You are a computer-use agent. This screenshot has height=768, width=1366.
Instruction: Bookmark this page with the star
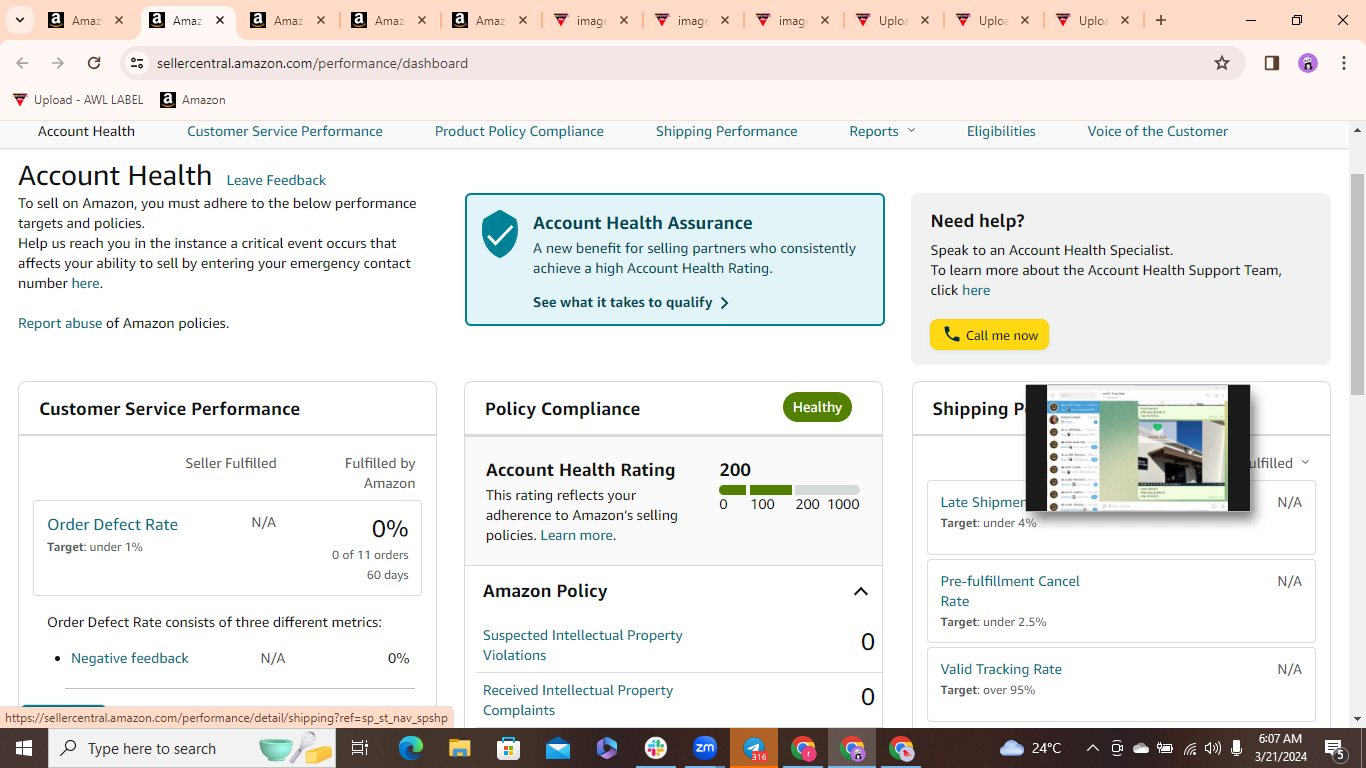pos(1222,63)
